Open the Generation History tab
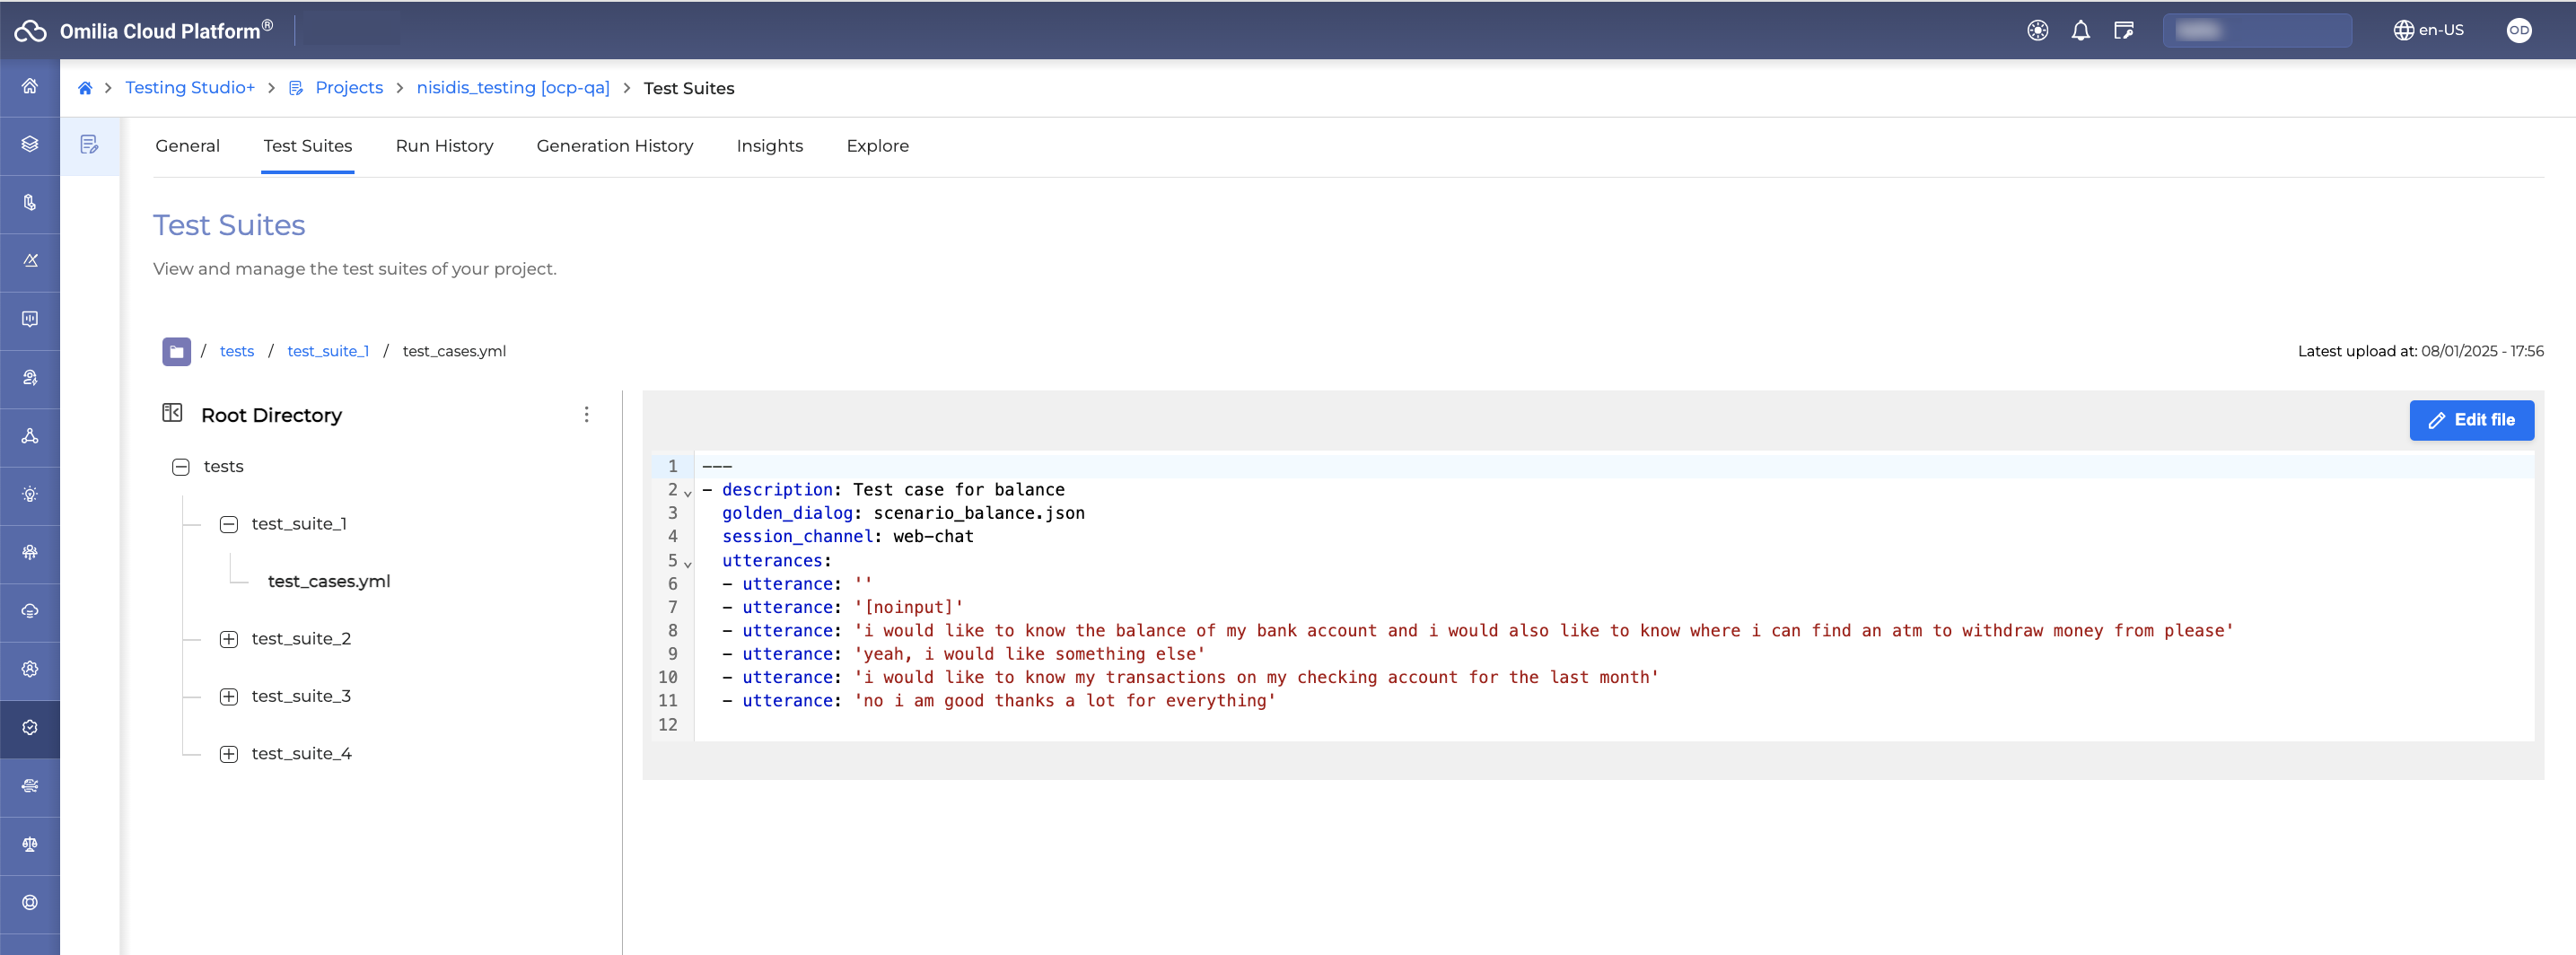 tap(614, 146)
